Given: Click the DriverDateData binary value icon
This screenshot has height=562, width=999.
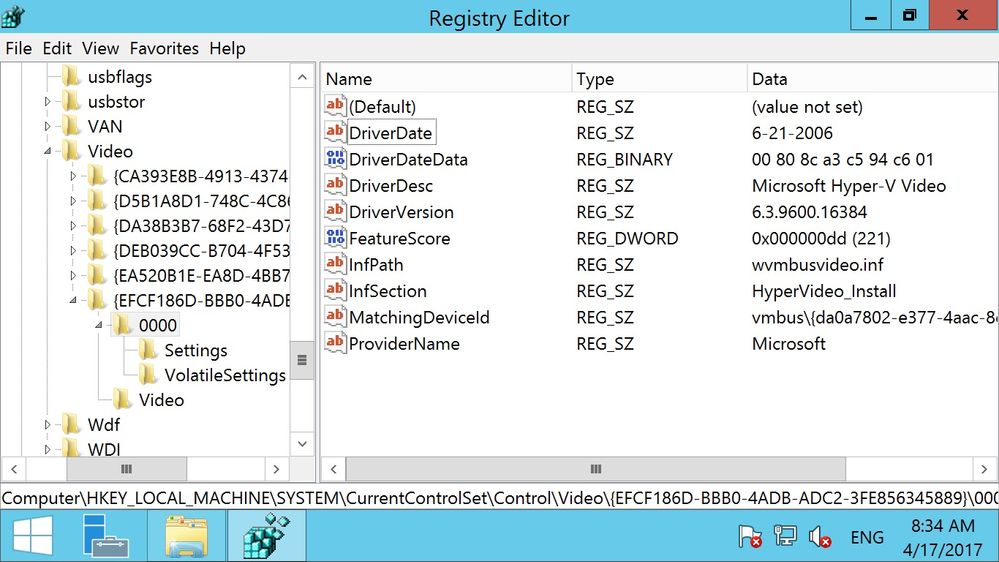Looking at the screenshot, I should 335,159.
